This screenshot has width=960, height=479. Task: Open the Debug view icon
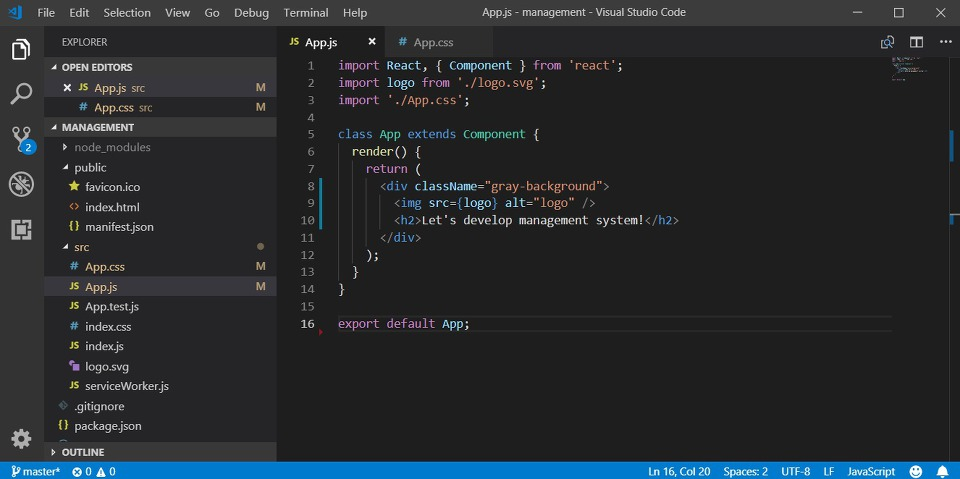coord(21,184)
